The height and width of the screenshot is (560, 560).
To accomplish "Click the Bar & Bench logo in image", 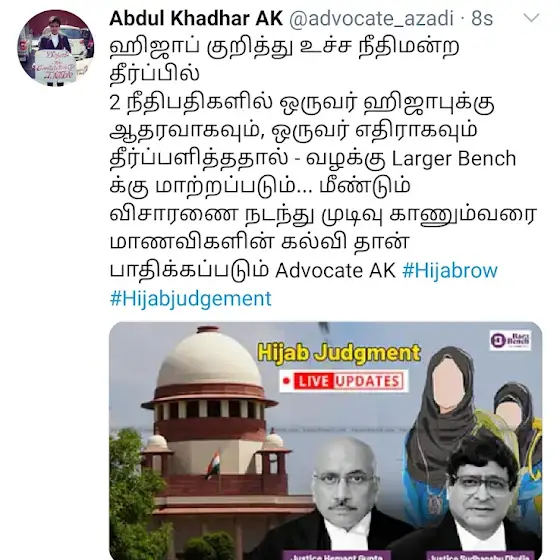I will [510, 340].
